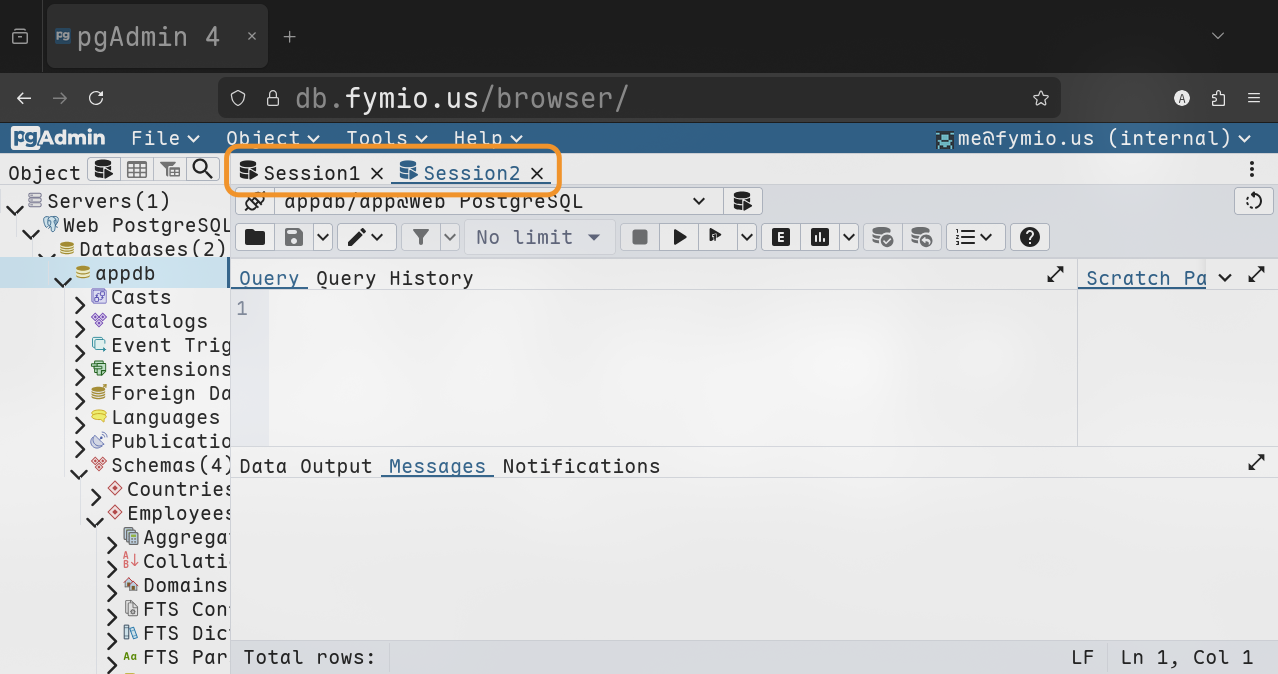Click the View Data table grid icon
This screenshot has height=674, width=1278.
pos(137,170)
